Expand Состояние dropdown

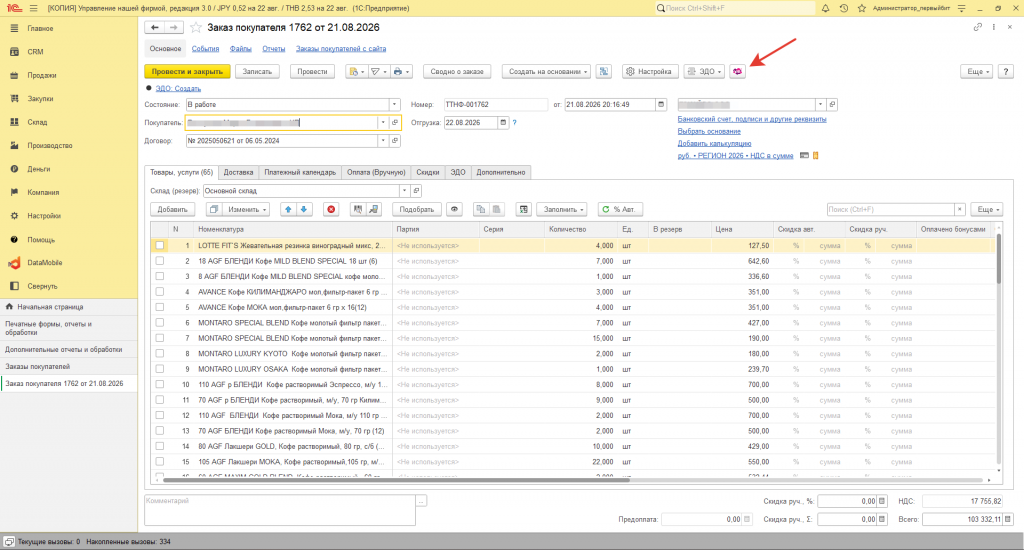(394, 105)
